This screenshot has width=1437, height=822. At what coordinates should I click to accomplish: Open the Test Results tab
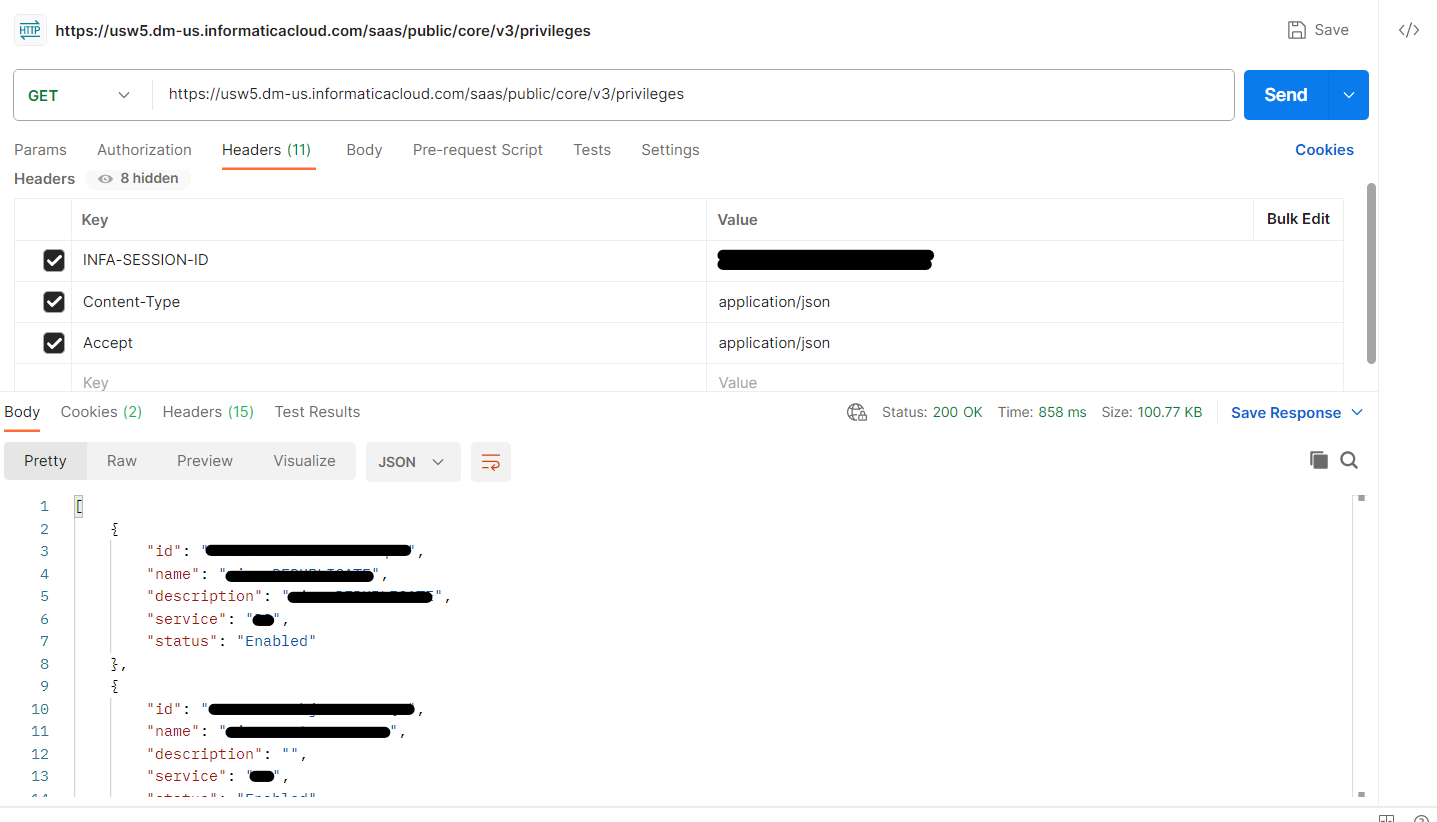coord(317,412)
